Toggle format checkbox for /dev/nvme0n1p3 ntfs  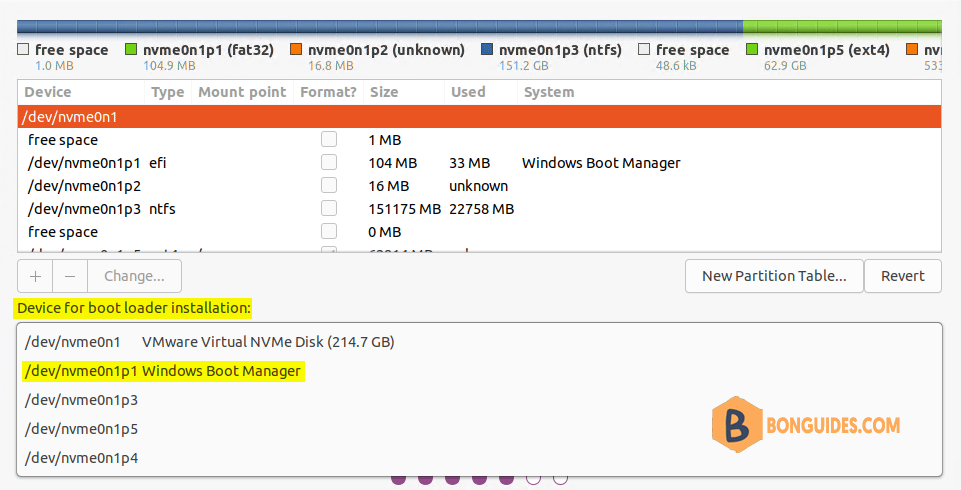pos(329,208)
